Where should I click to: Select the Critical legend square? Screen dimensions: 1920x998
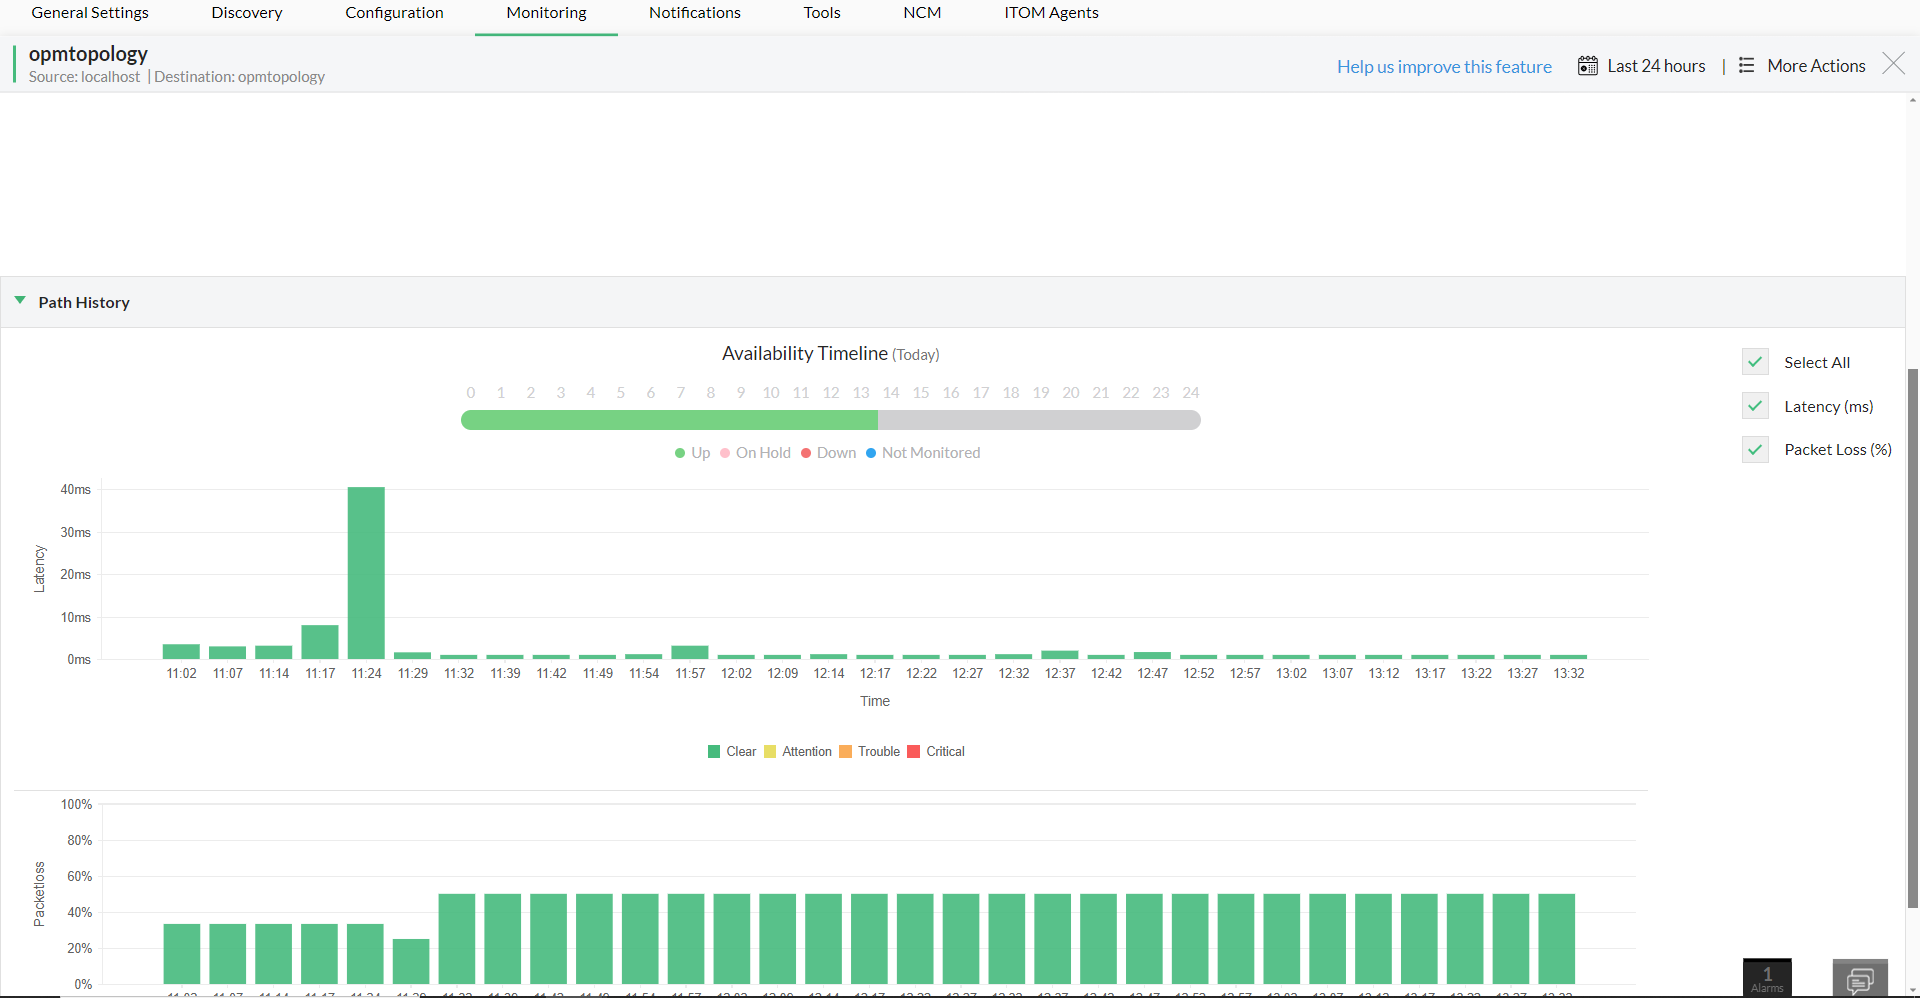pos(913,751)
